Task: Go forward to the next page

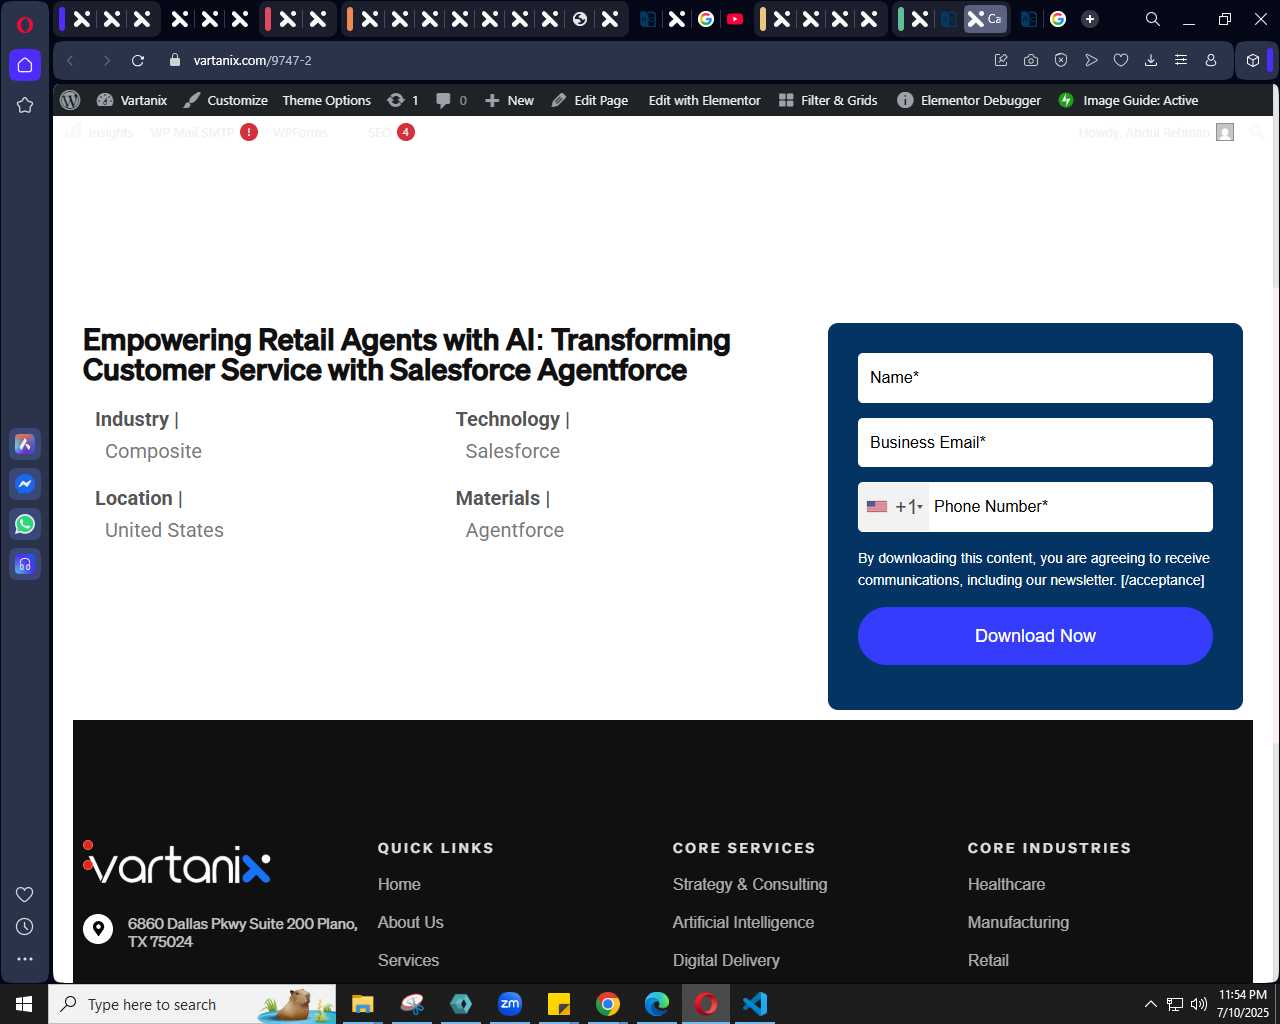Action: 106,61
